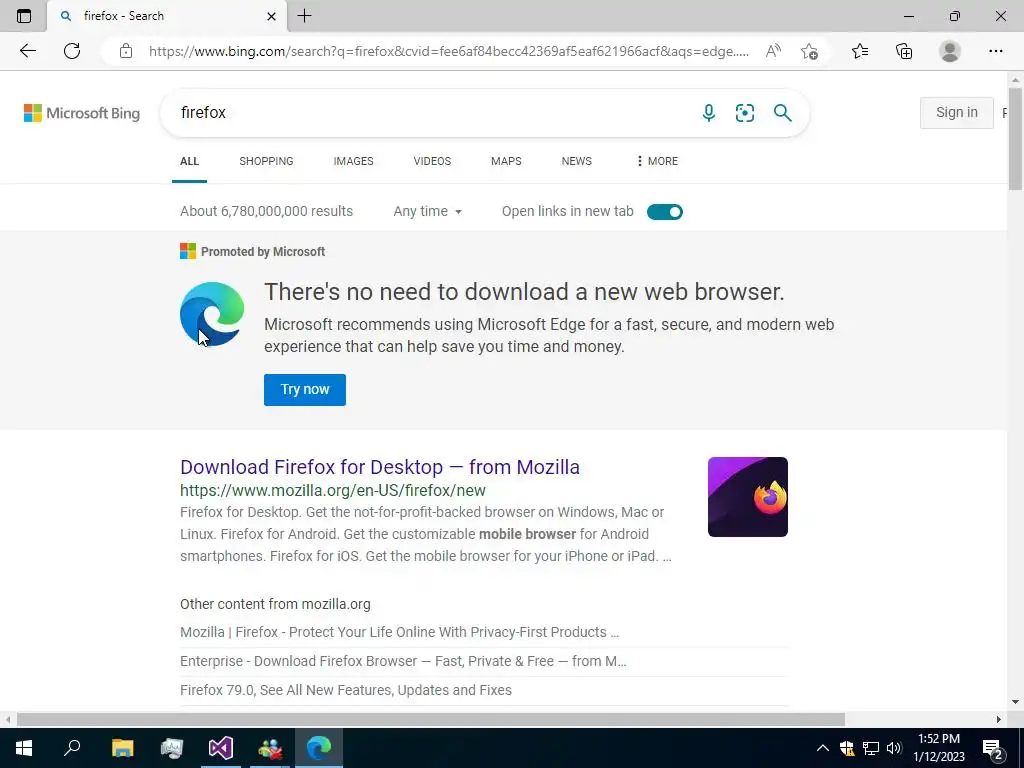The width and height of the screenshot is (1024, 768).
Task: Open File Explorer from taskbar
Action: coord(122,748)
